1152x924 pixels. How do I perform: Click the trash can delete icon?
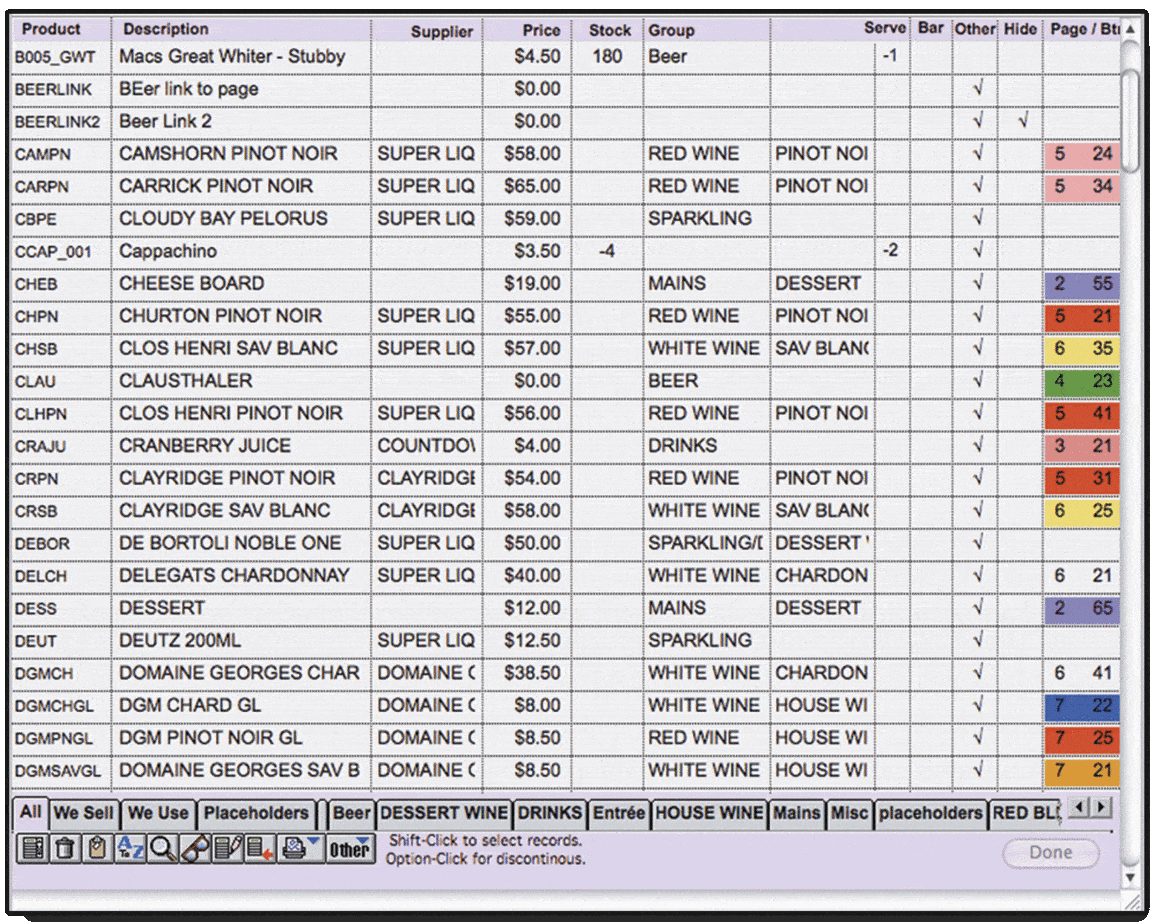coord(65,848)
